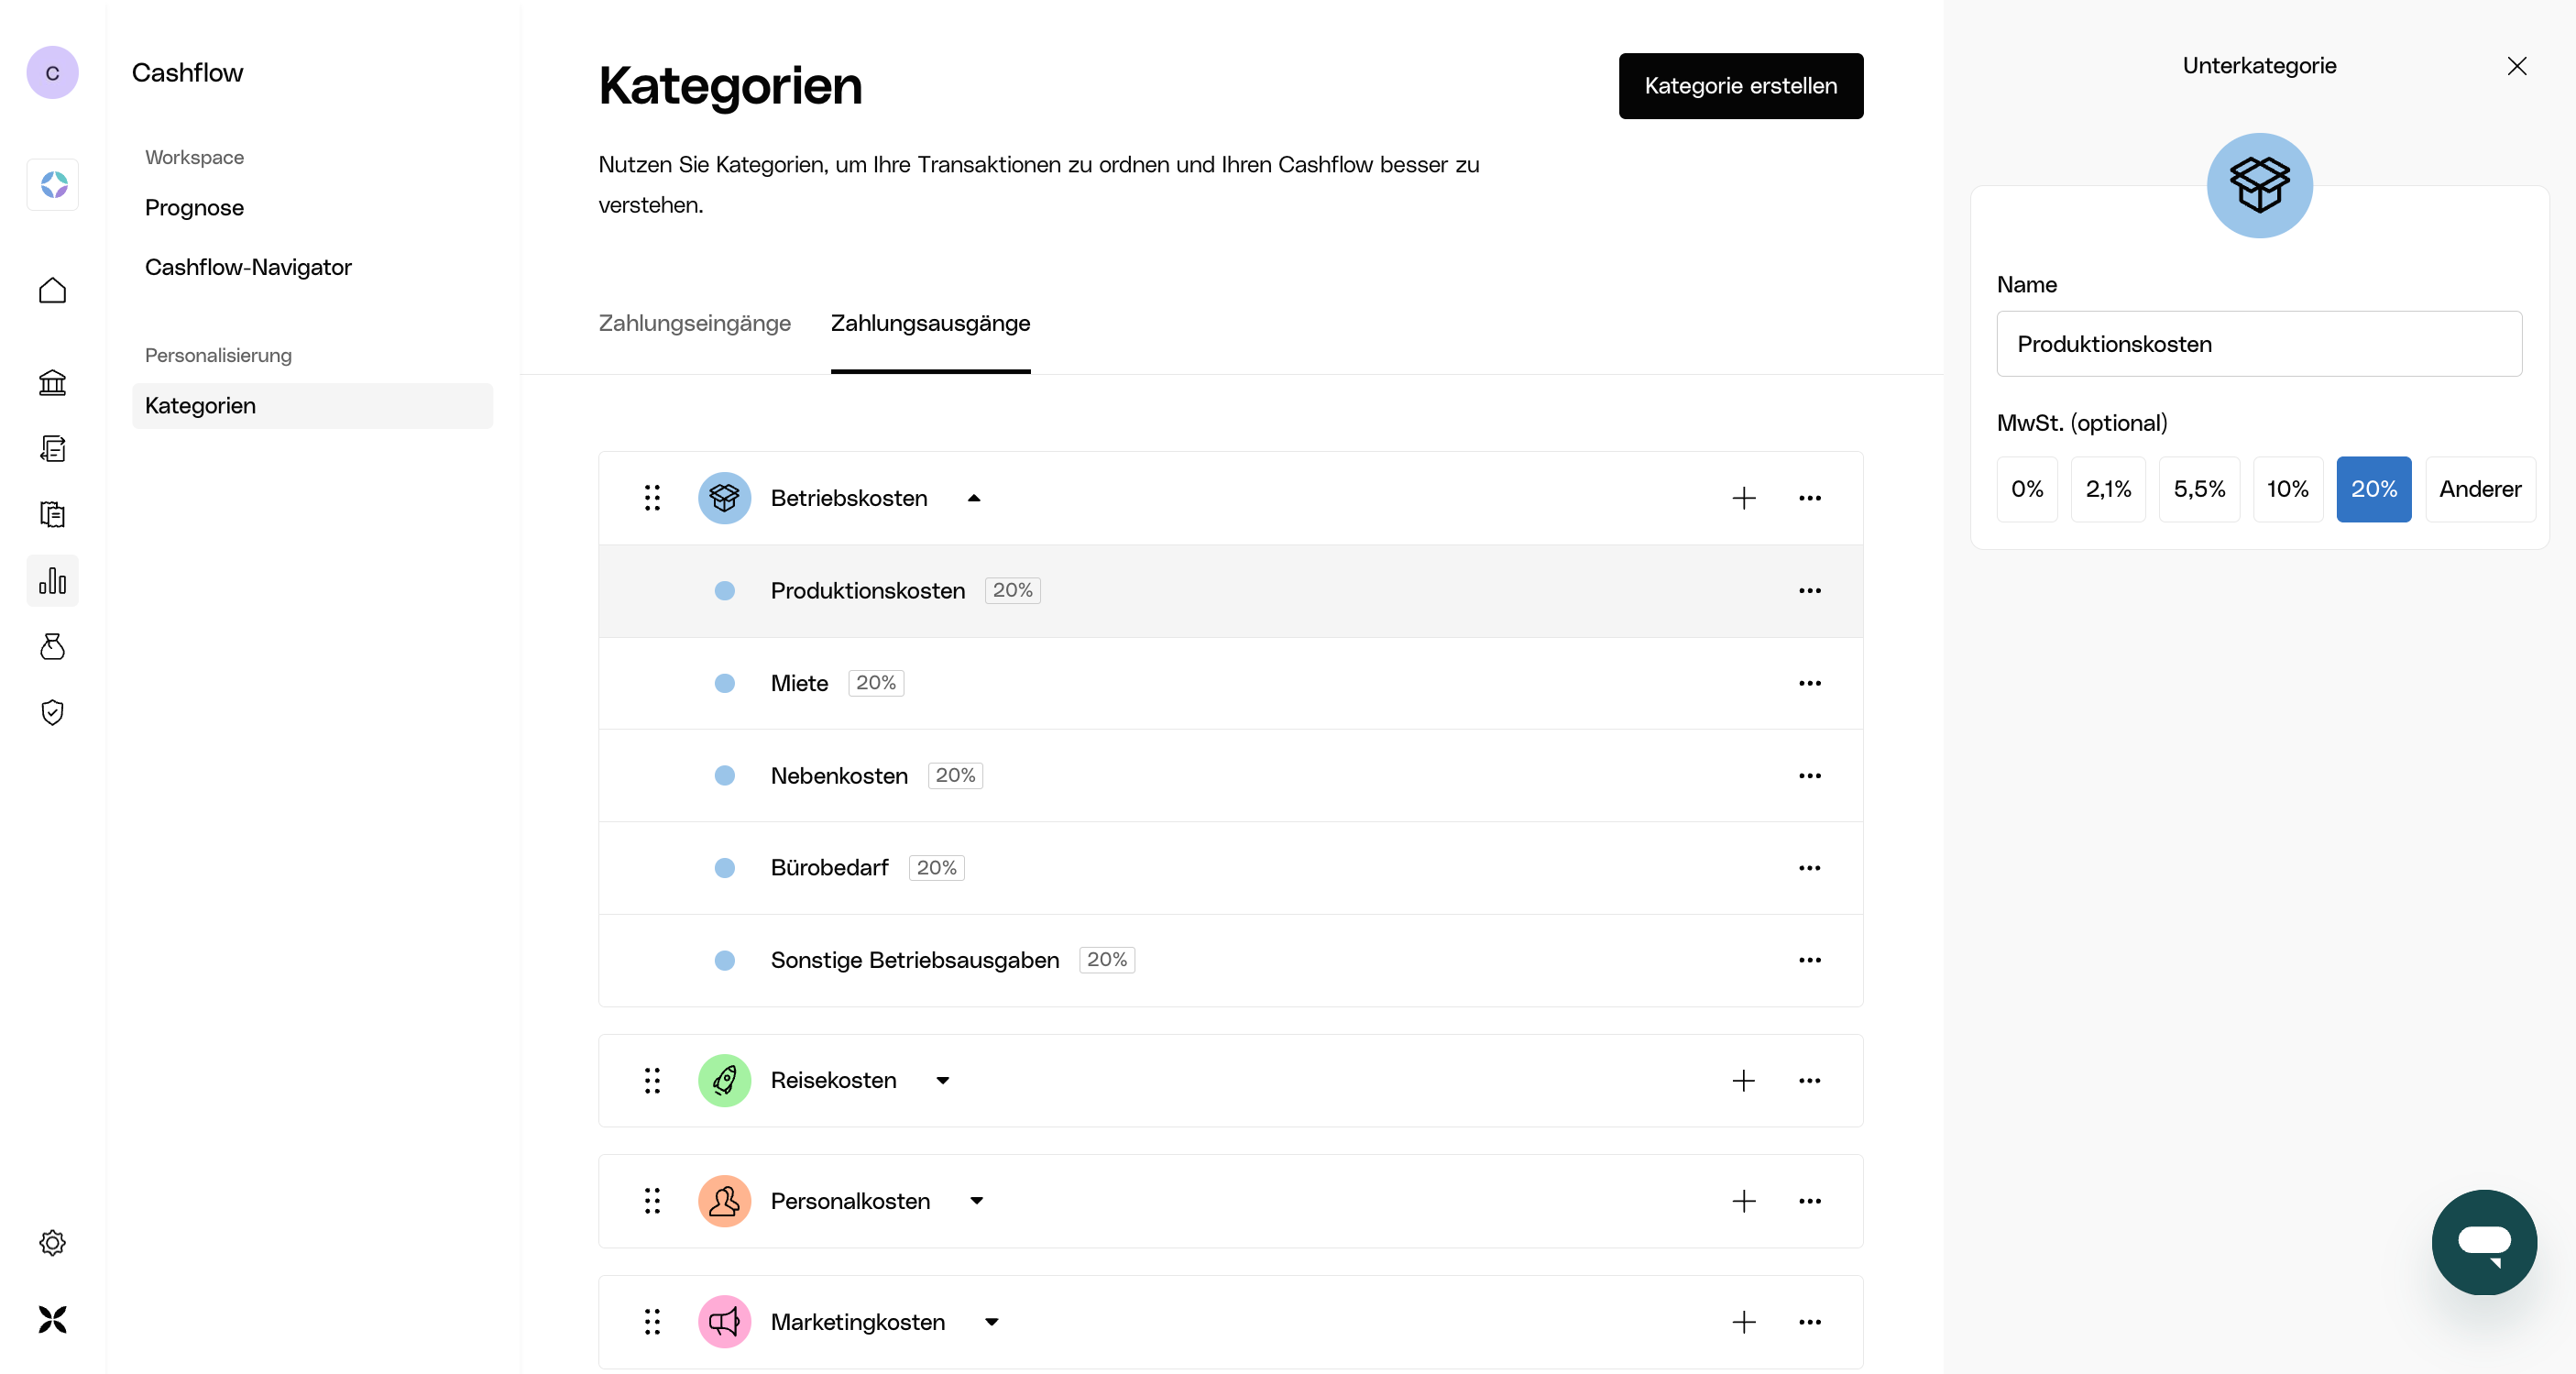Expand the Personalkosten category

[976, 1201]
